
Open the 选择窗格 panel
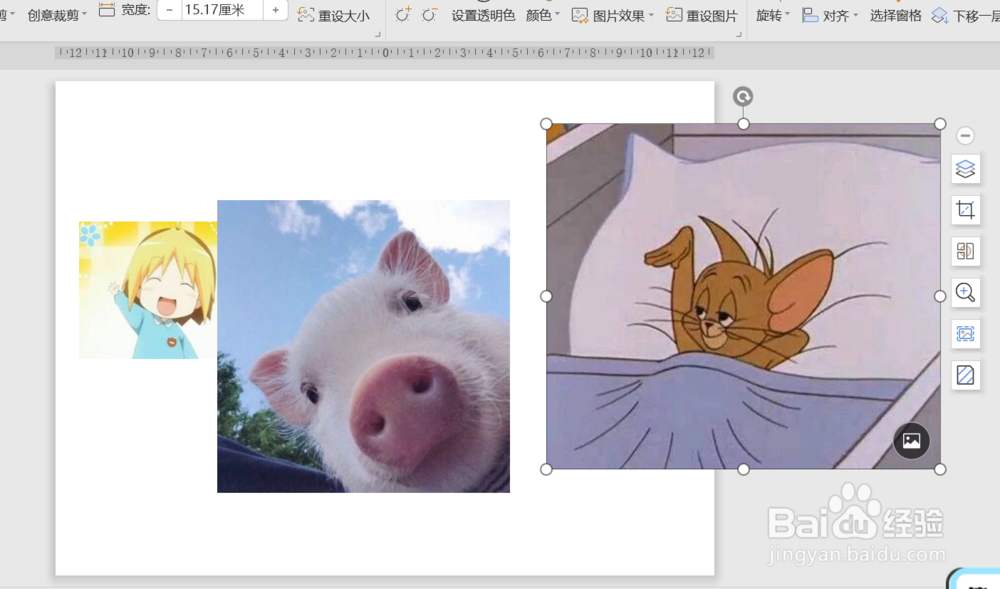895,15
